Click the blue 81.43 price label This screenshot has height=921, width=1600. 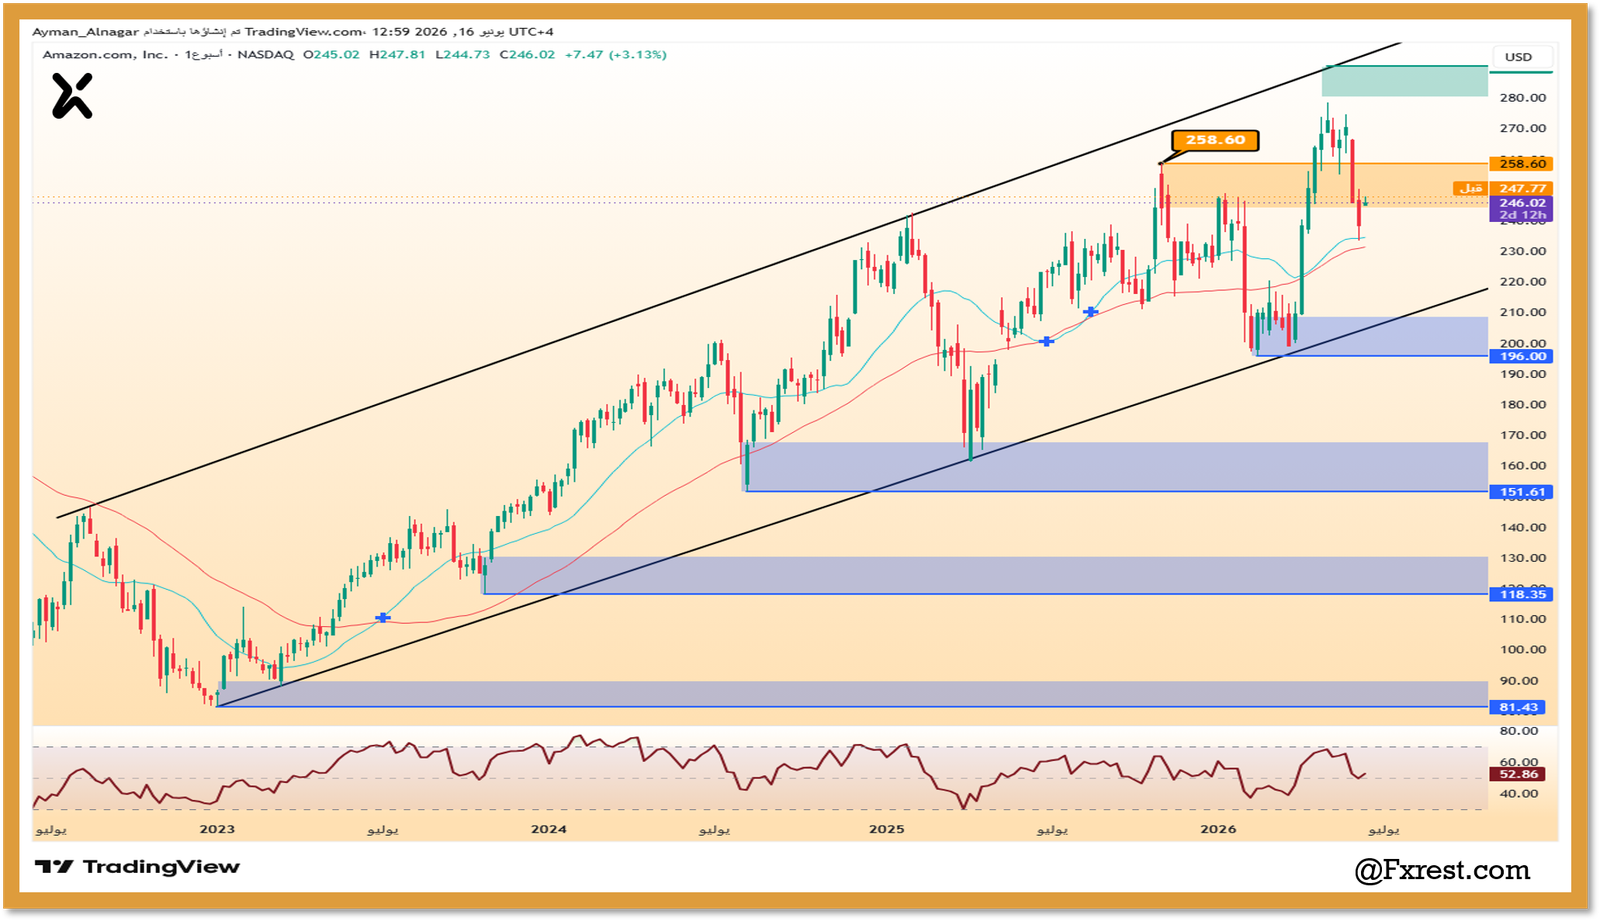coord(1518,708)
